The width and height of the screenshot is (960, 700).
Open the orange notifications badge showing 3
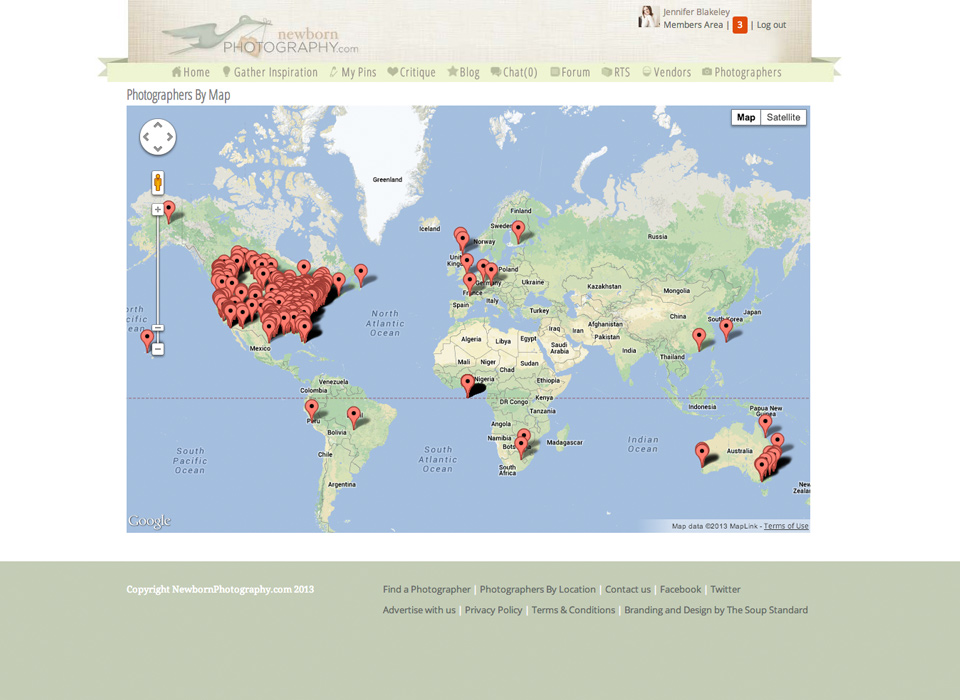pos(740,24)
